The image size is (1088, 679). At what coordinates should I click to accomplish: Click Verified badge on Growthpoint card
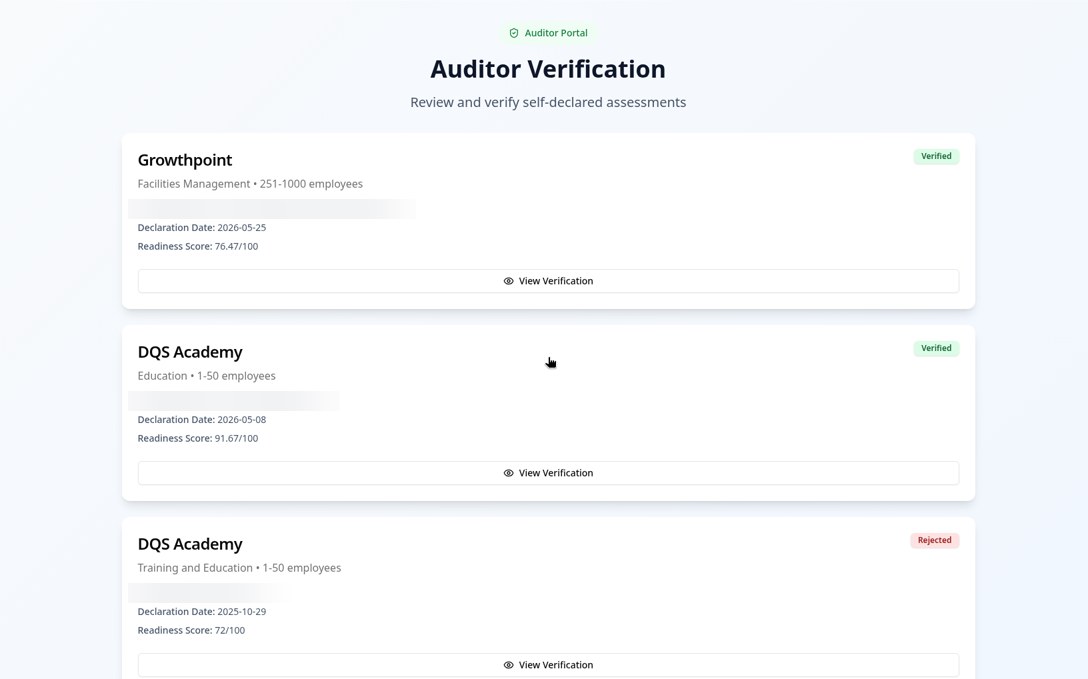click(936, 156)
